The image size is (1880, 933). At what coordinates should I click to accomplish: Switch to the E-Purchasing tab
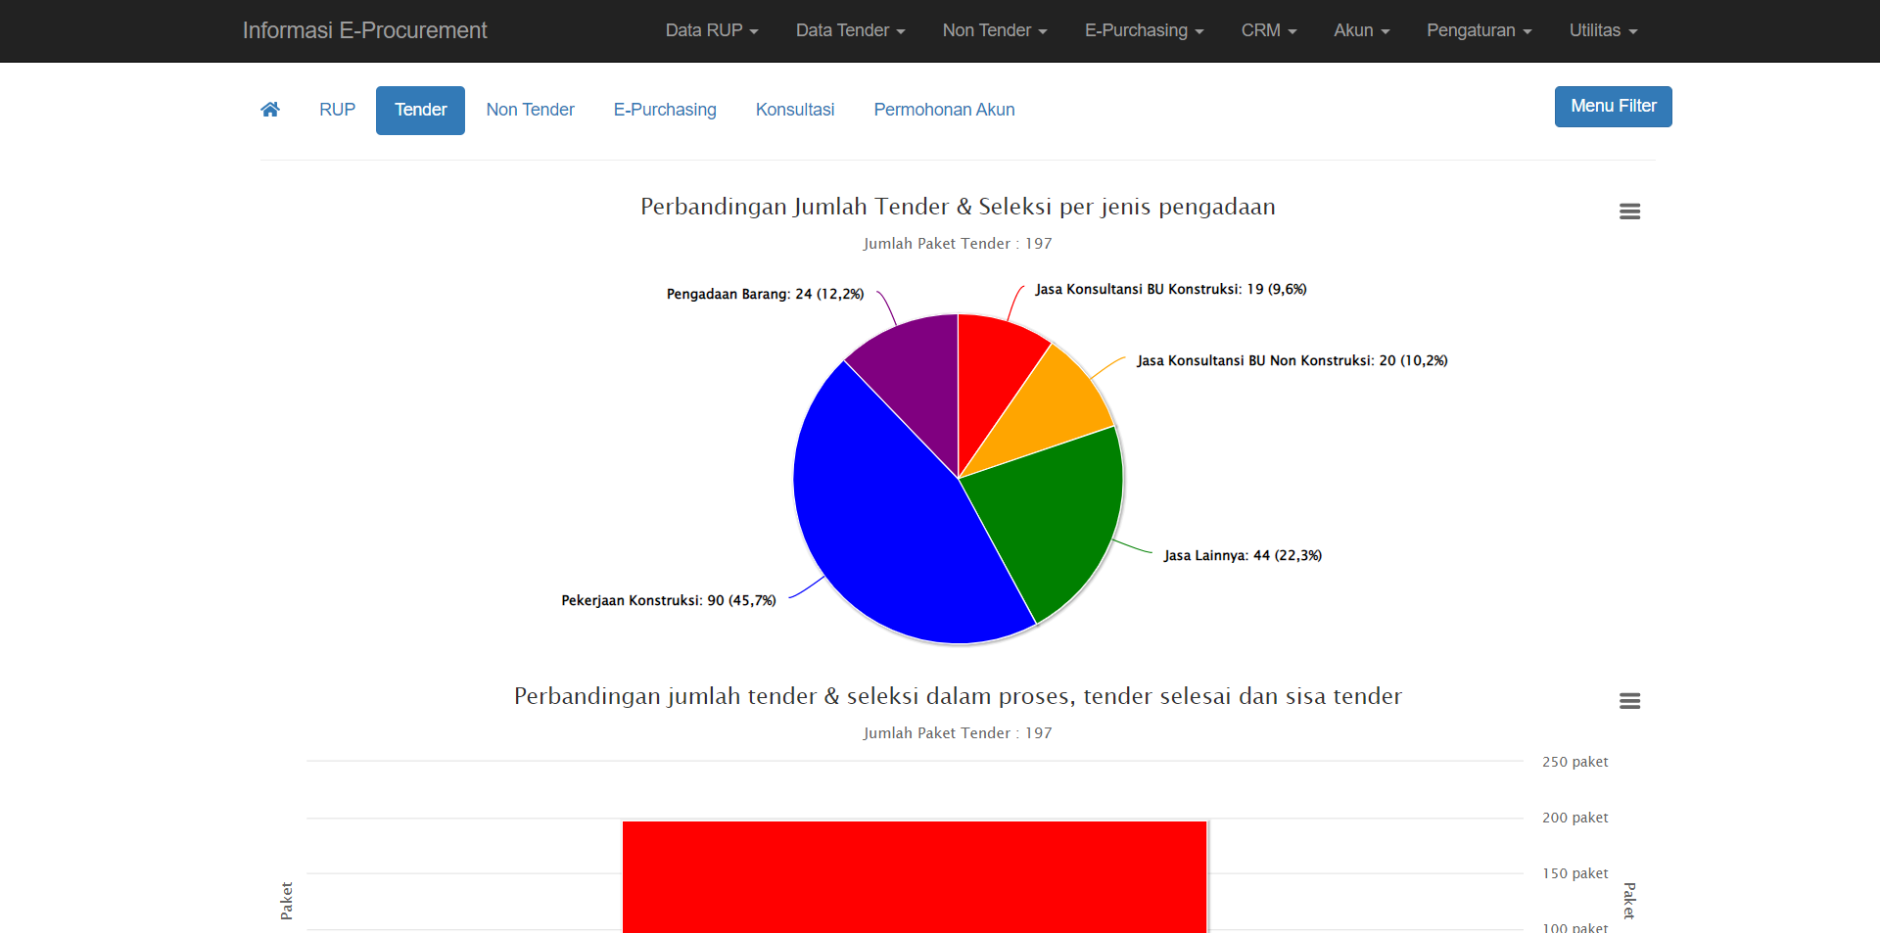coord(665,109)
